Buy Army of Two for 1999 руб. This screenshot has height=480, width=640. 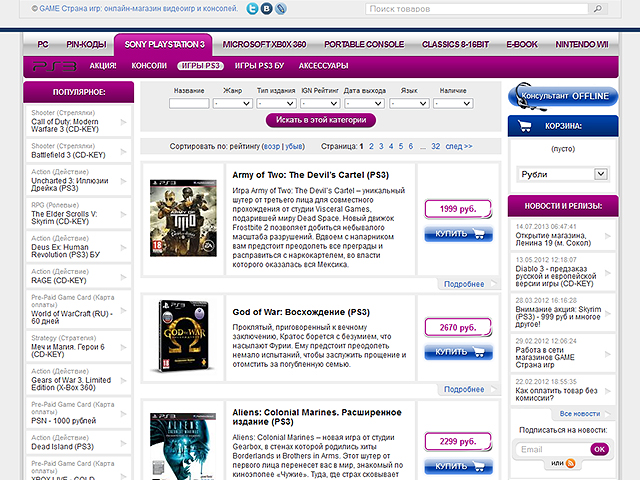(457, 234)
